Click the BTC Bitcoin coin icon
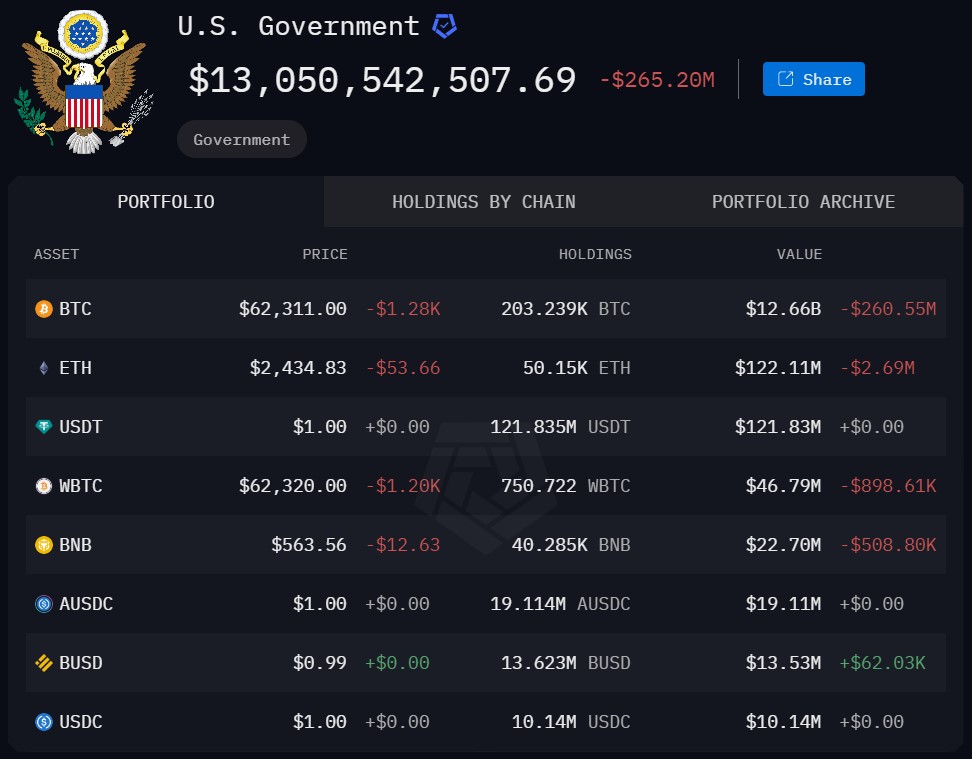The height and width of the screenshot is (759, 972). click(43, 309)
